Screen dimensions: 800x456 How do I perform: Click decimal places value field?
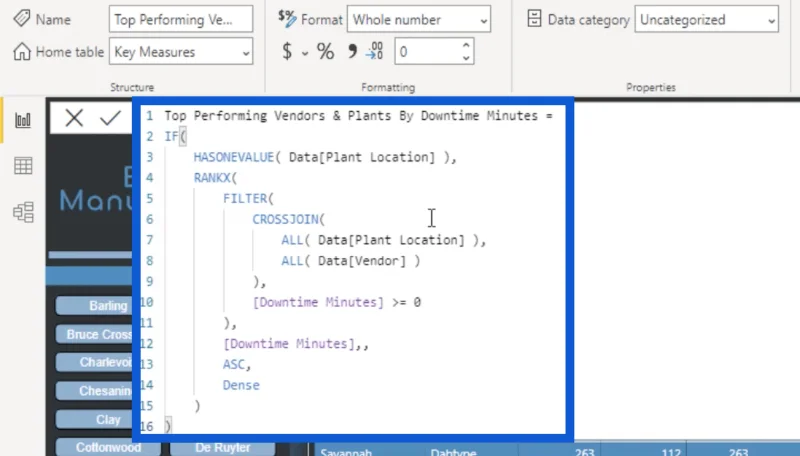[x=428, y=52]
